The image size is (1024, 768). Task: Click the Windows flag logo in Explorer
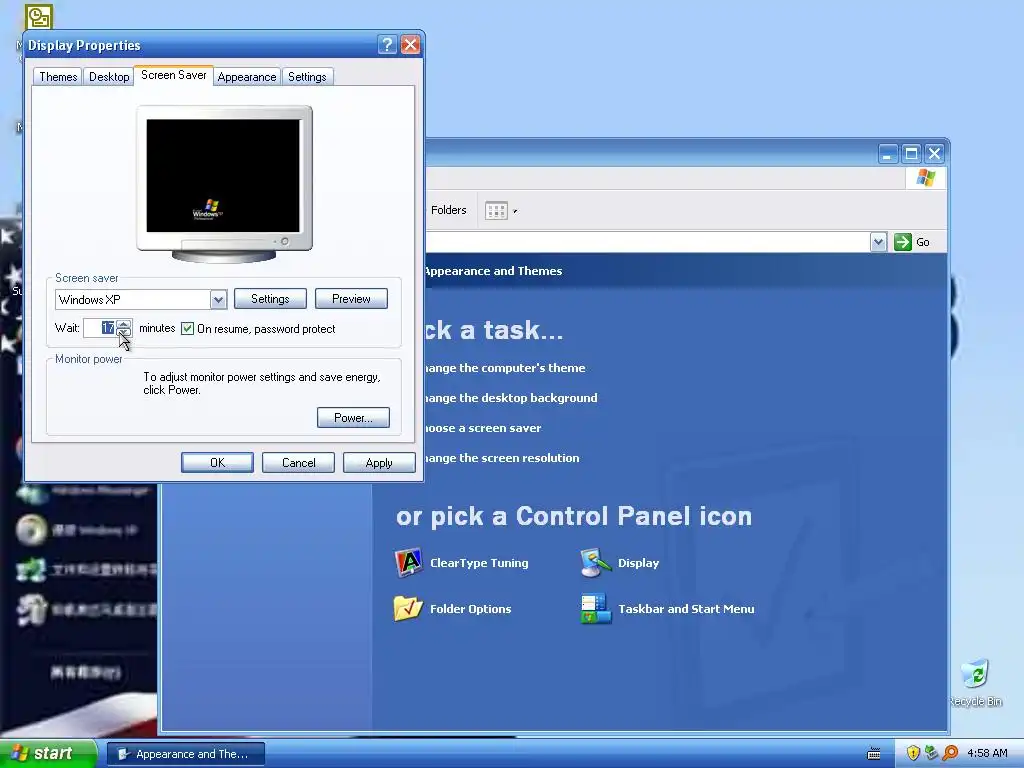tap(925, 178)
